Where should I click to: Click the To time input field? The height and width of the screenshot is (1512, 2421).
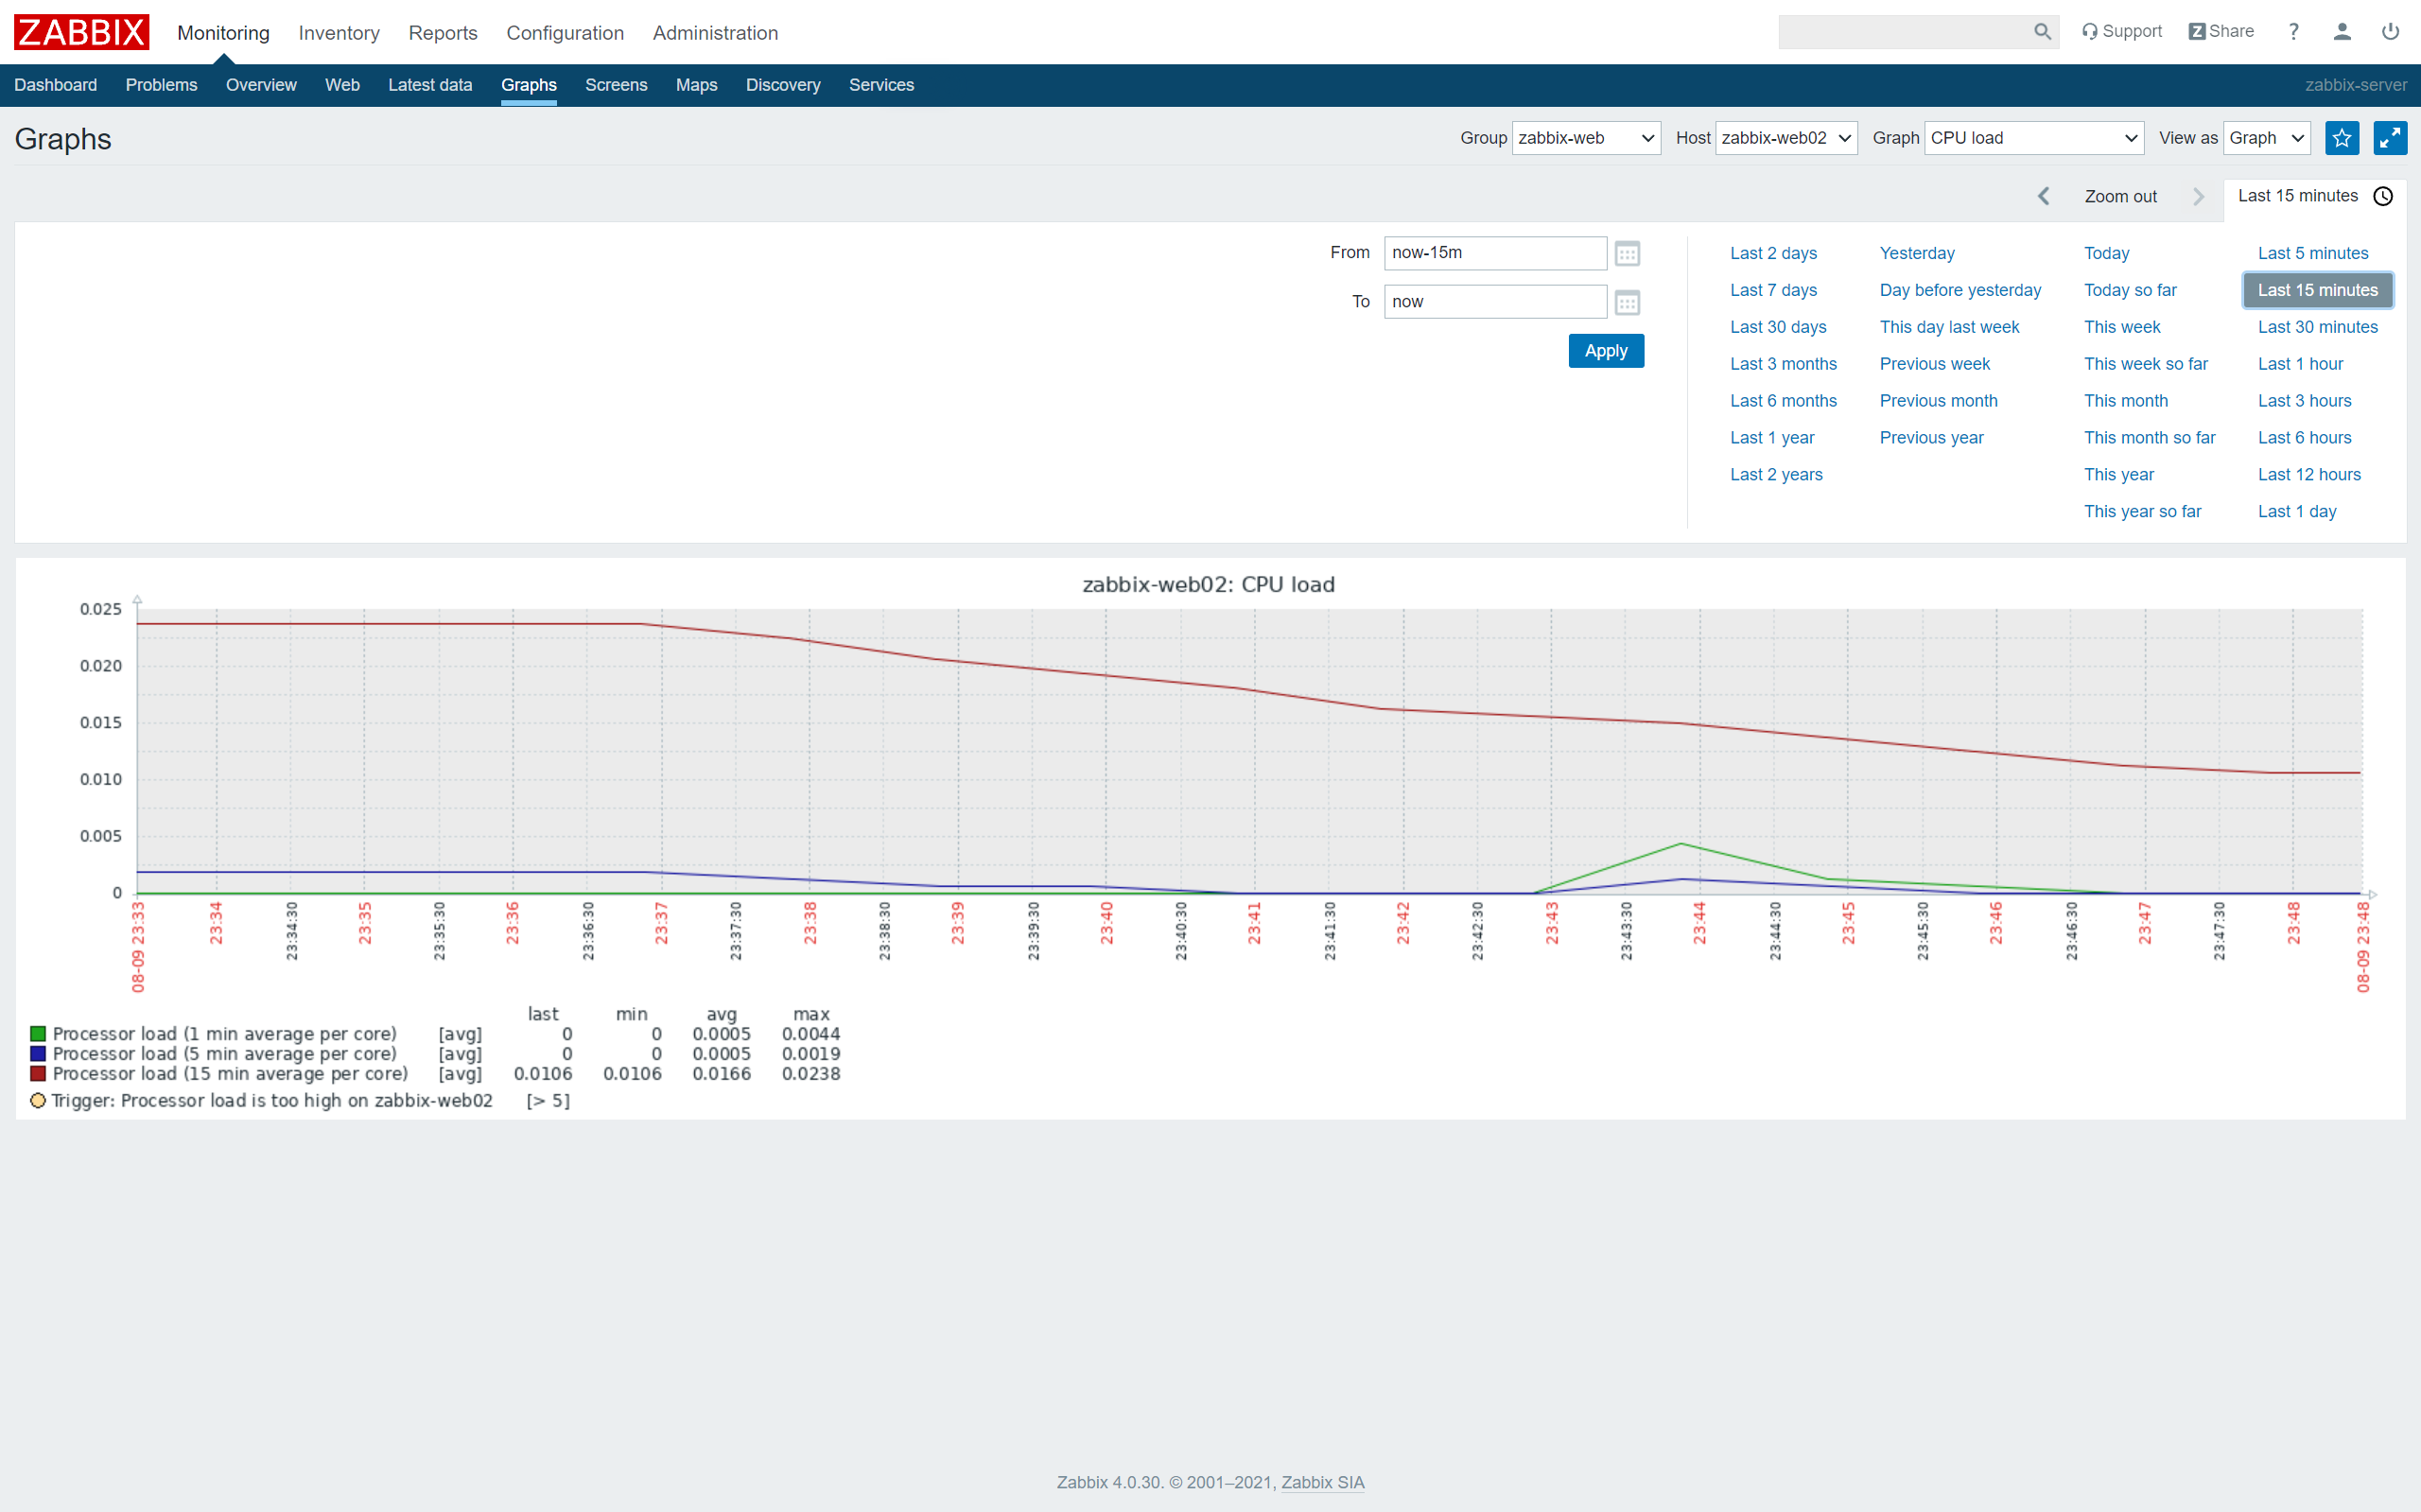click(x=1495, y=302)
